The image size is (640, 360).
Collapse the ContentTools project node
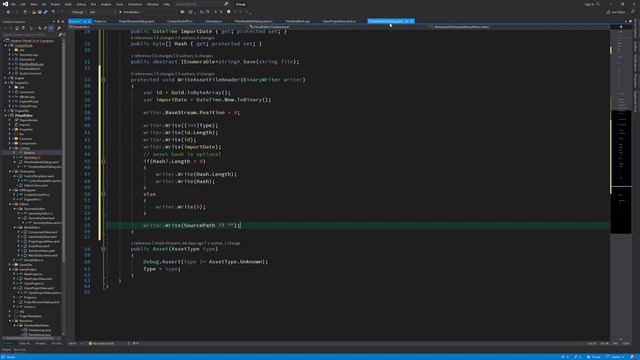coord(6,45)
